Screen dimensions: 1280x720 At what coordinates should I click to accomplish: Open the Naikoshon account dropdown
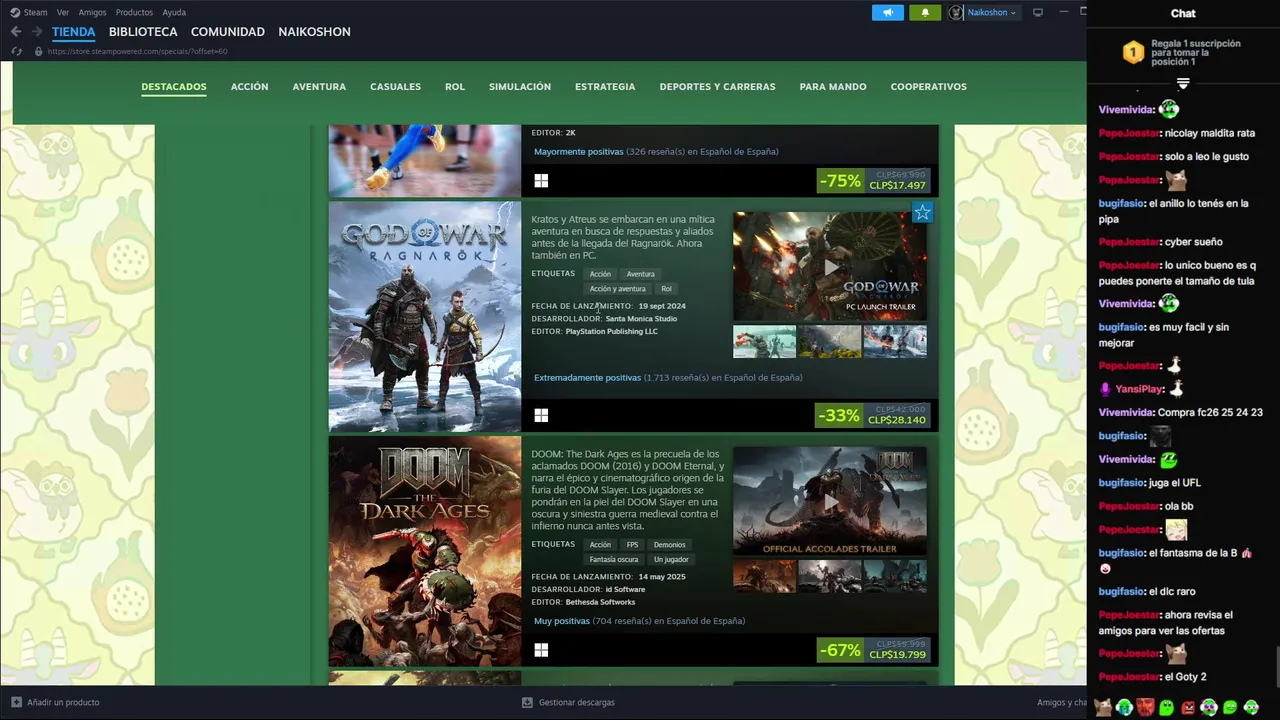(991, 12)
